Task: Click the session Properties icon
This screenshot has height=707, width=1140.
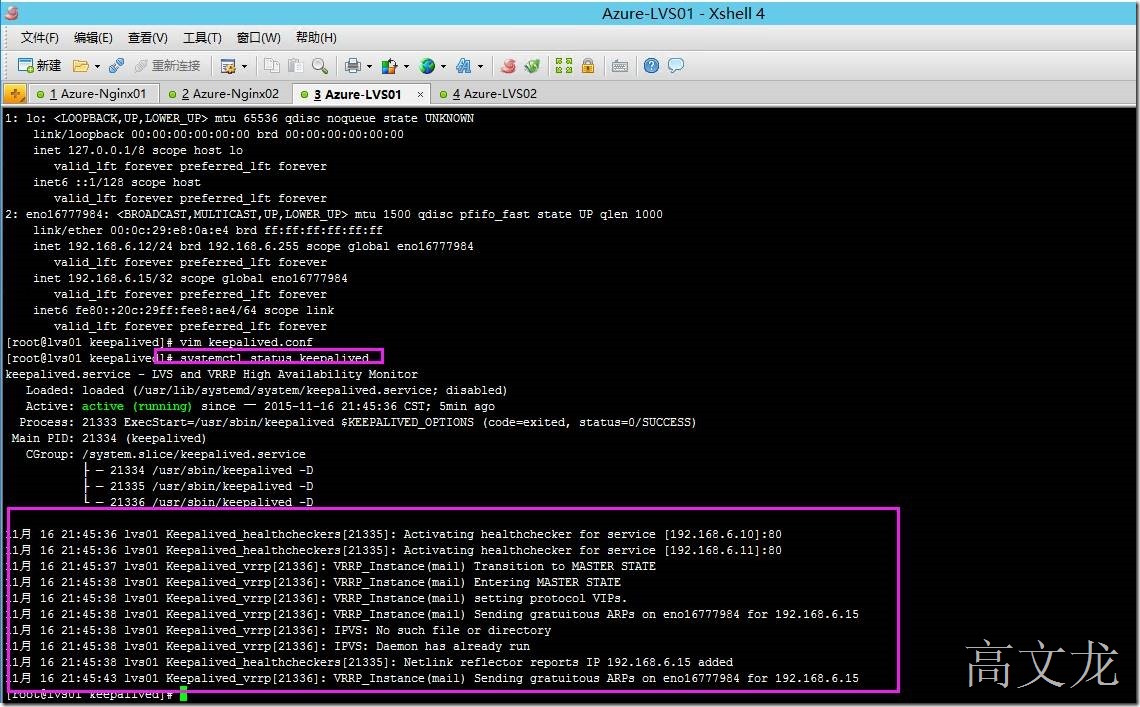Action: pyautogui.click(x=228, y=66)
